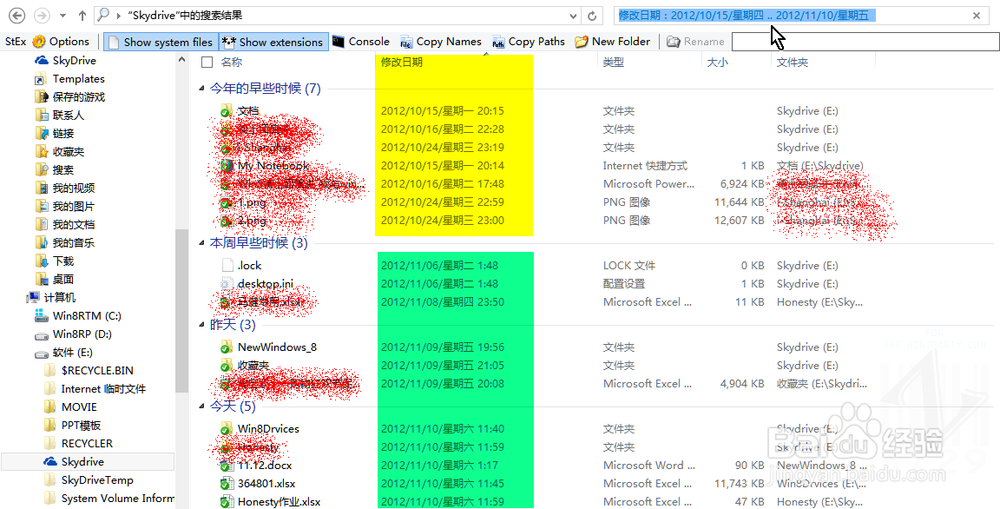Image resolution: width=1000 pixels, height=509 pixels.
Task: Collapse the 今年的早些时候 (7) group
Action: 202,89
